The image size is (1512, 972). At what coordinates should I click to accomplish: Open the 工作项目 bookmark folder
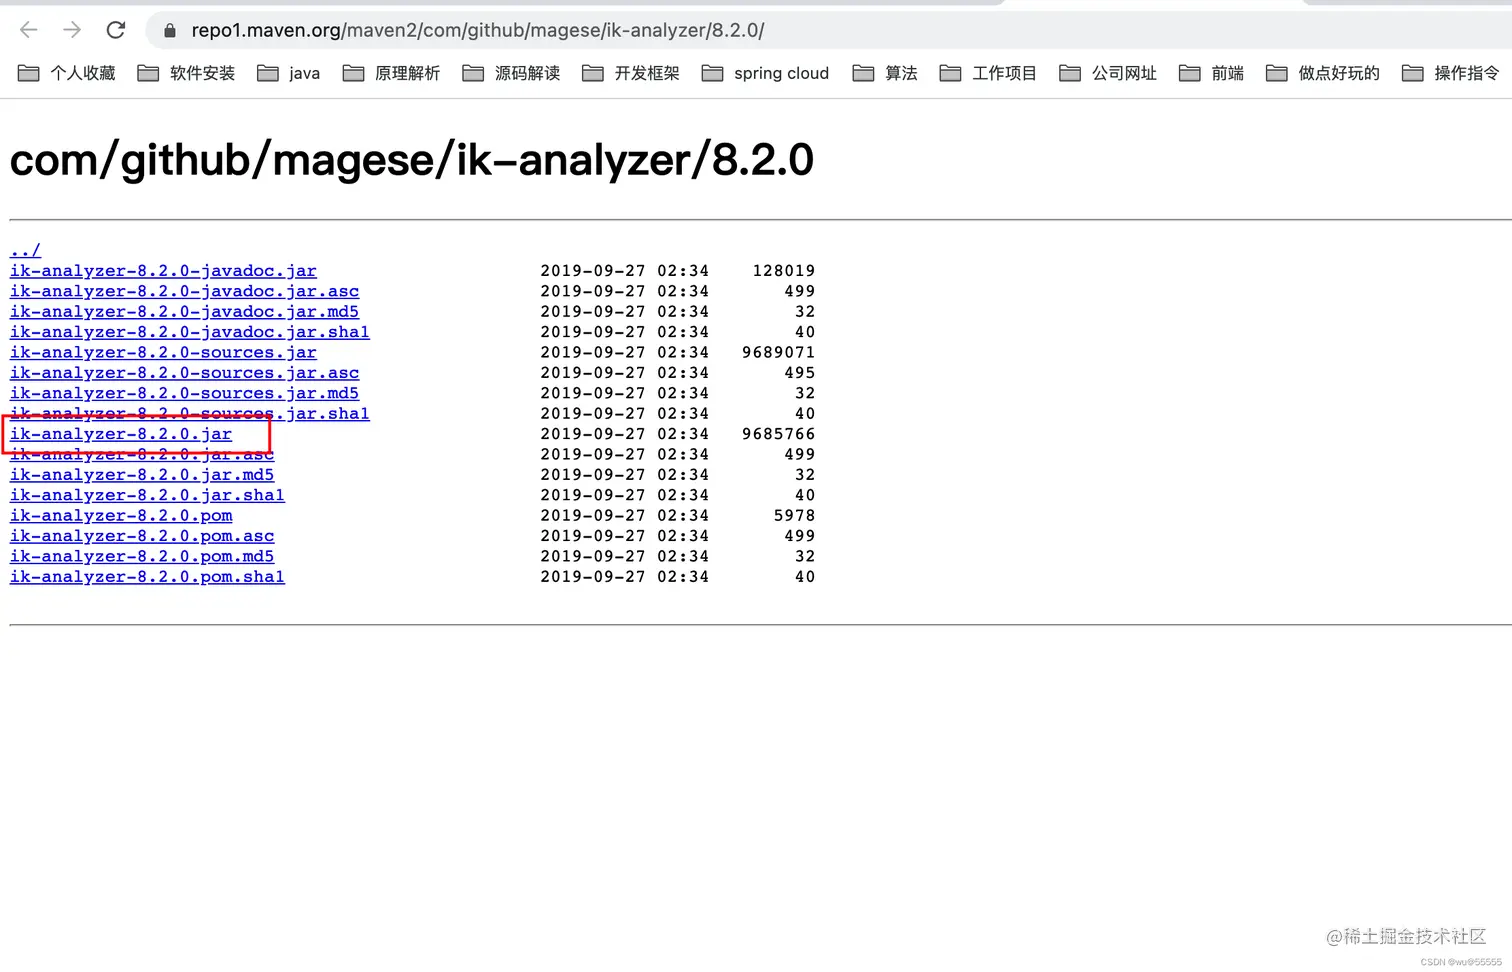point(988,73)
